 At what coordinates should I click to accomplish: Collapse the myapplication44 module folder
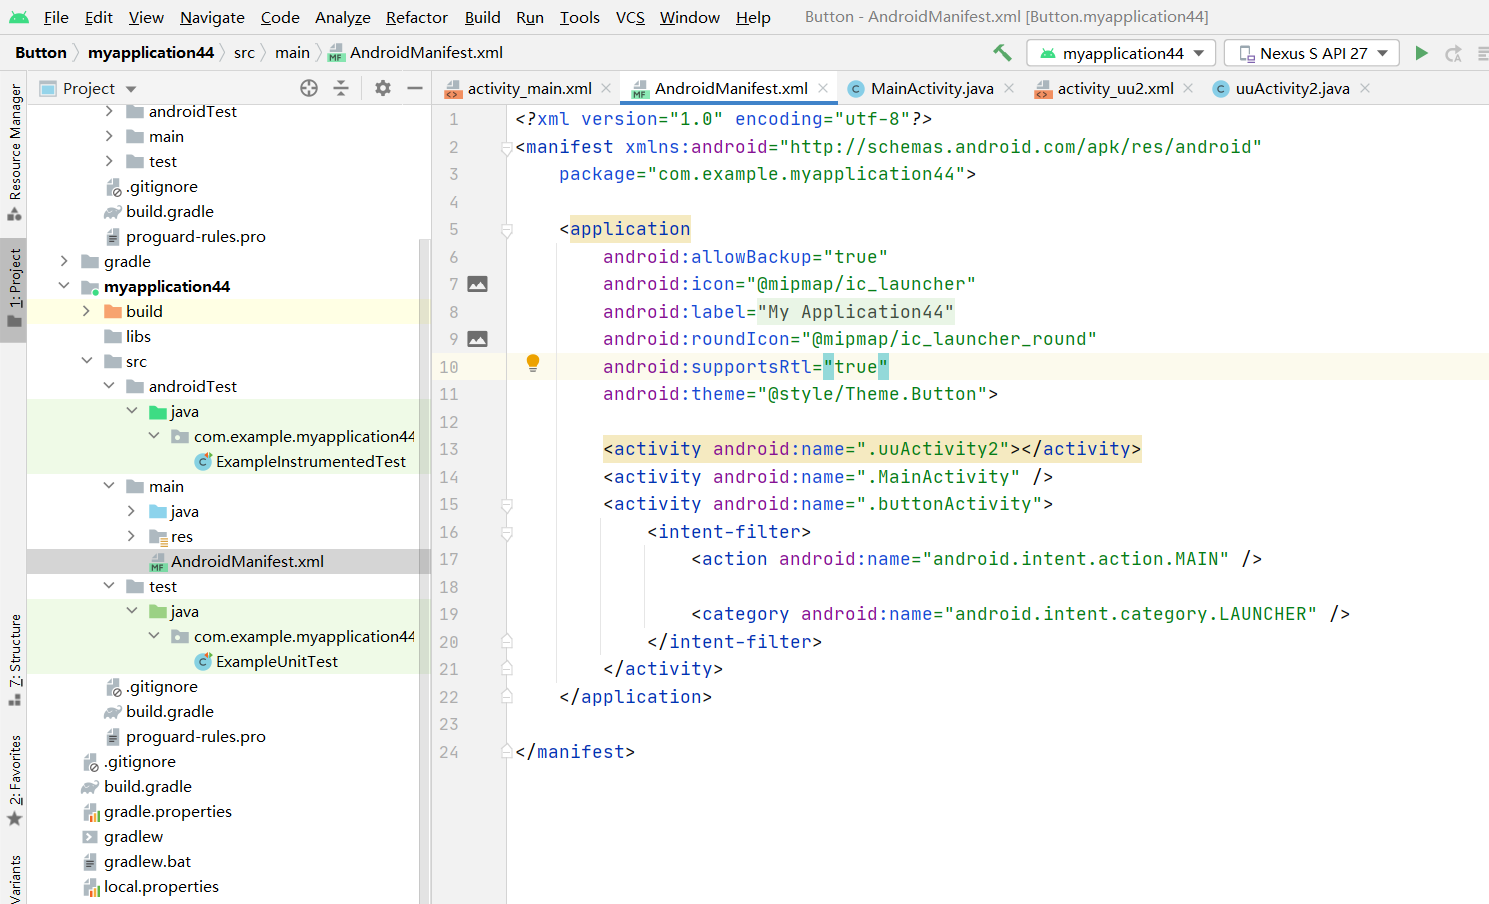coord(64,286)
